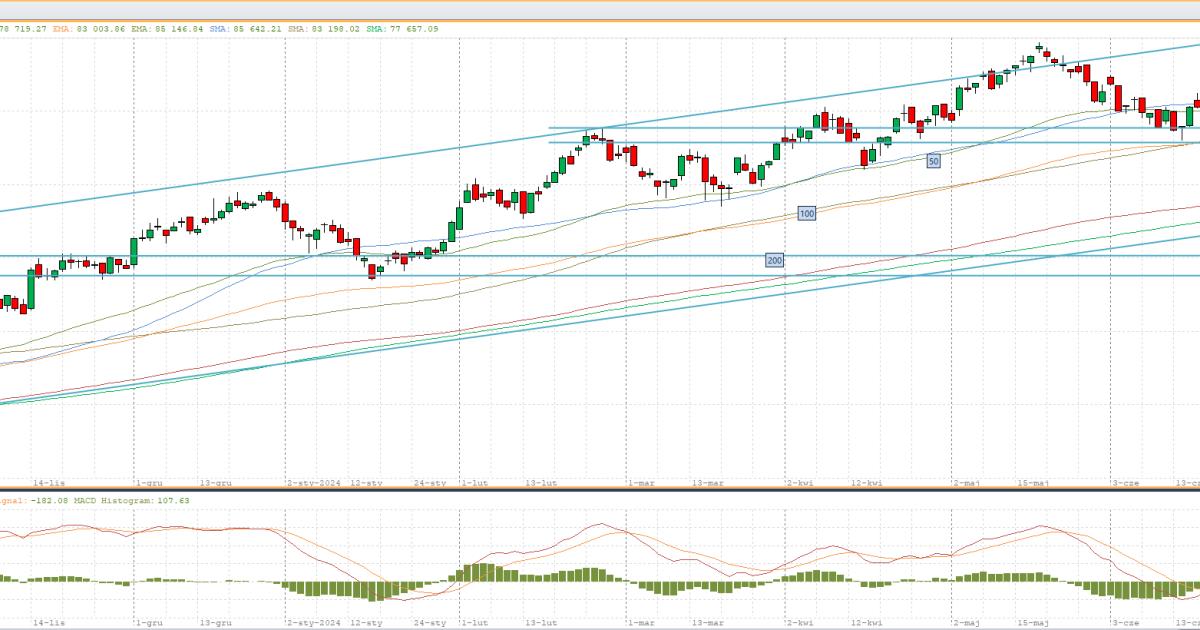Click the 2-sty-2024 date on price axis
1200x630 pixels.
(x=315, y=483)
